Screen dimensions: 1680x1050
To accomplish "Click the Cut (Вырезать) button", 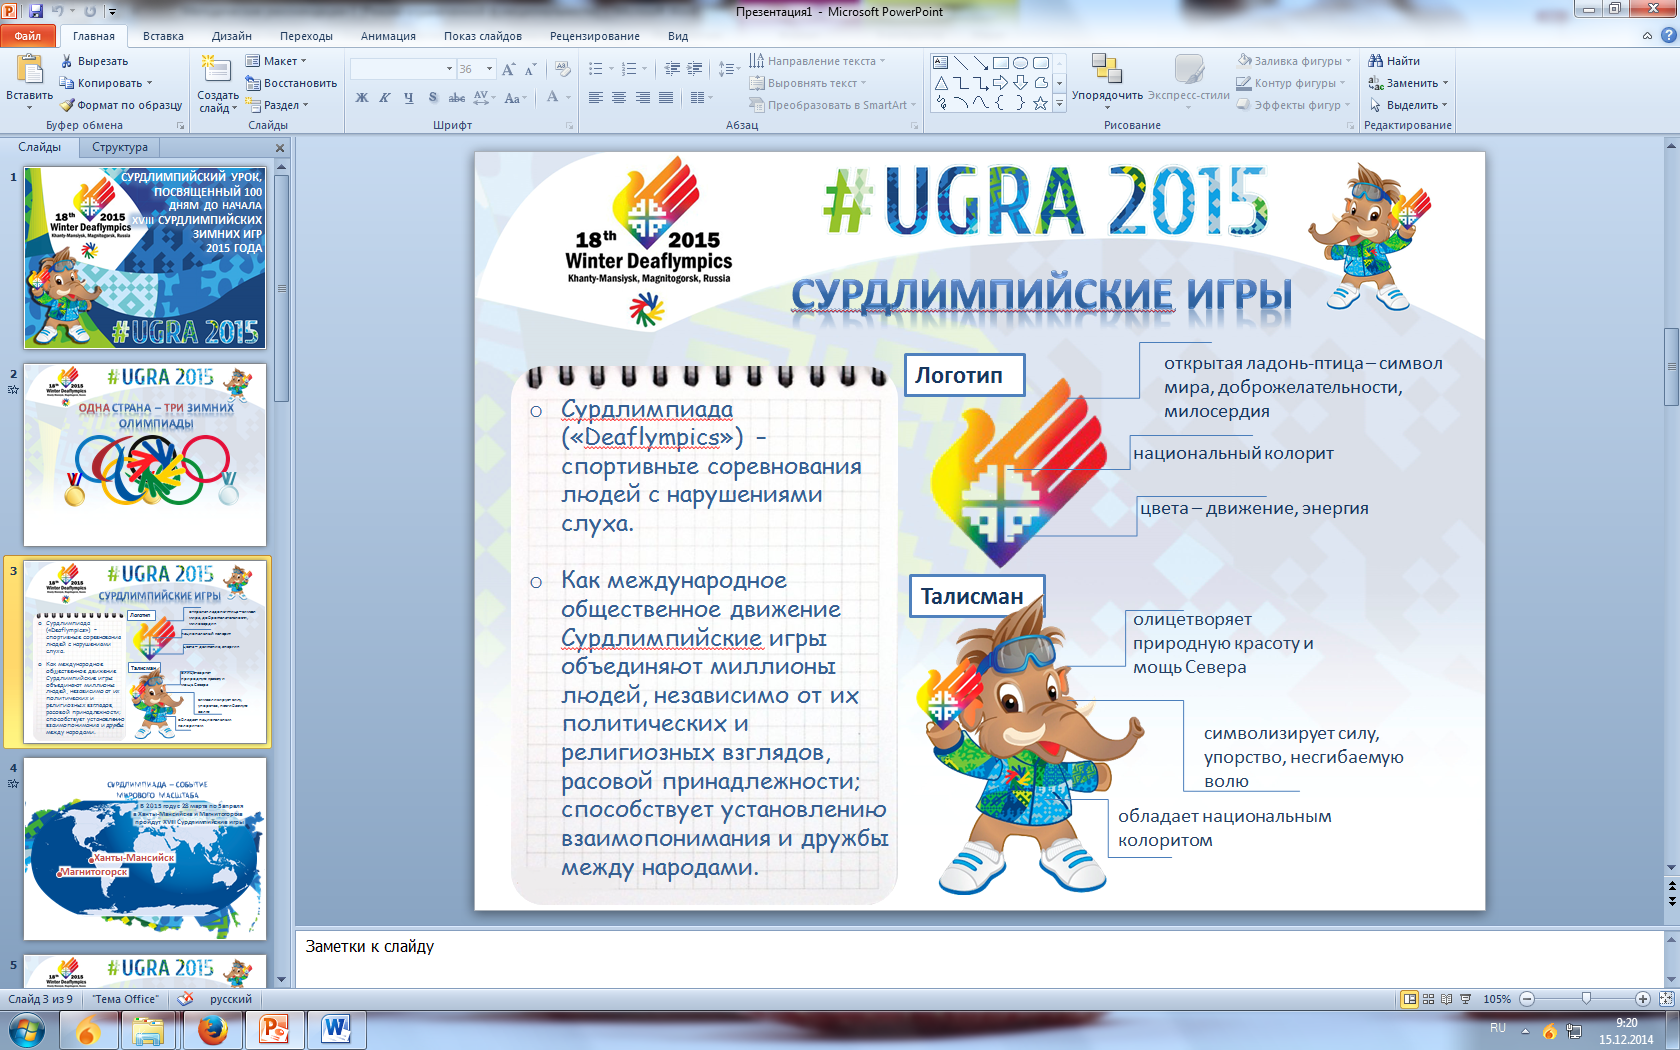I will pos(94,61).
